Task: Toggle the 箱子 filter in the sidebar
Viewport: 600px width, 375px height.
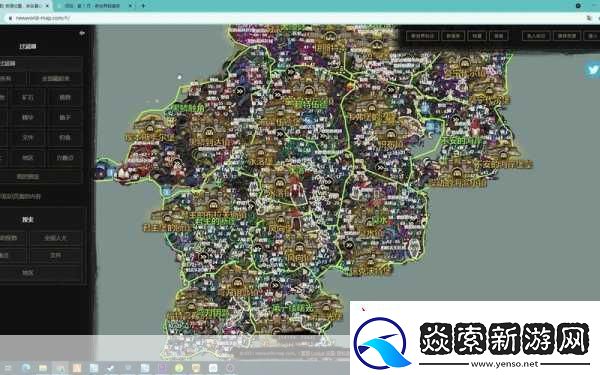Action: click(65, 117)
